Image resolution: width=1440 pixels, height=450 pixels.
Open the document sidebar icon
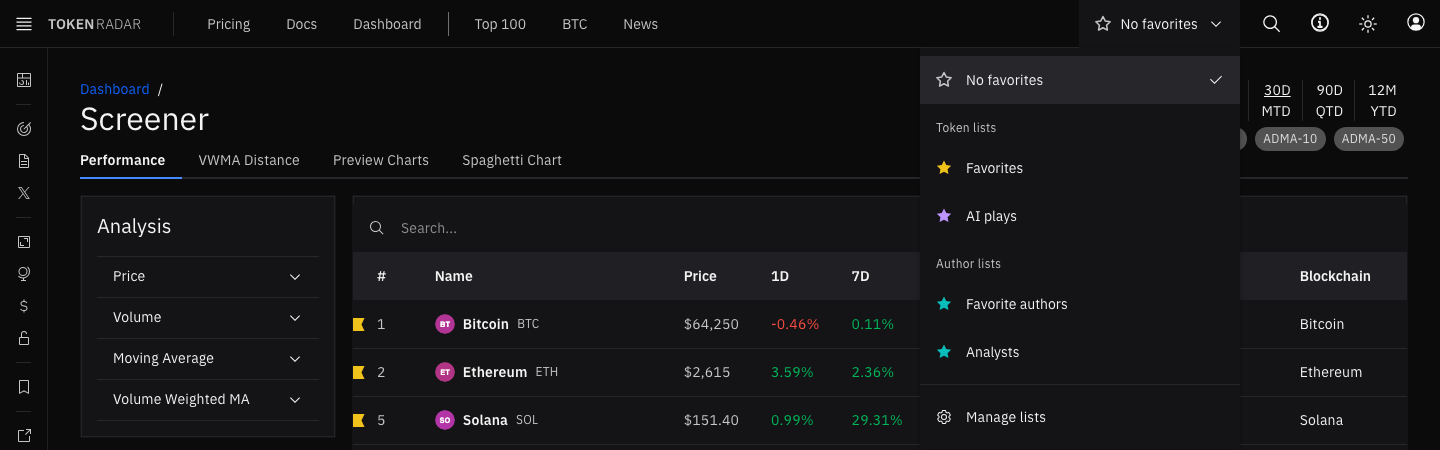click(24, 161)
